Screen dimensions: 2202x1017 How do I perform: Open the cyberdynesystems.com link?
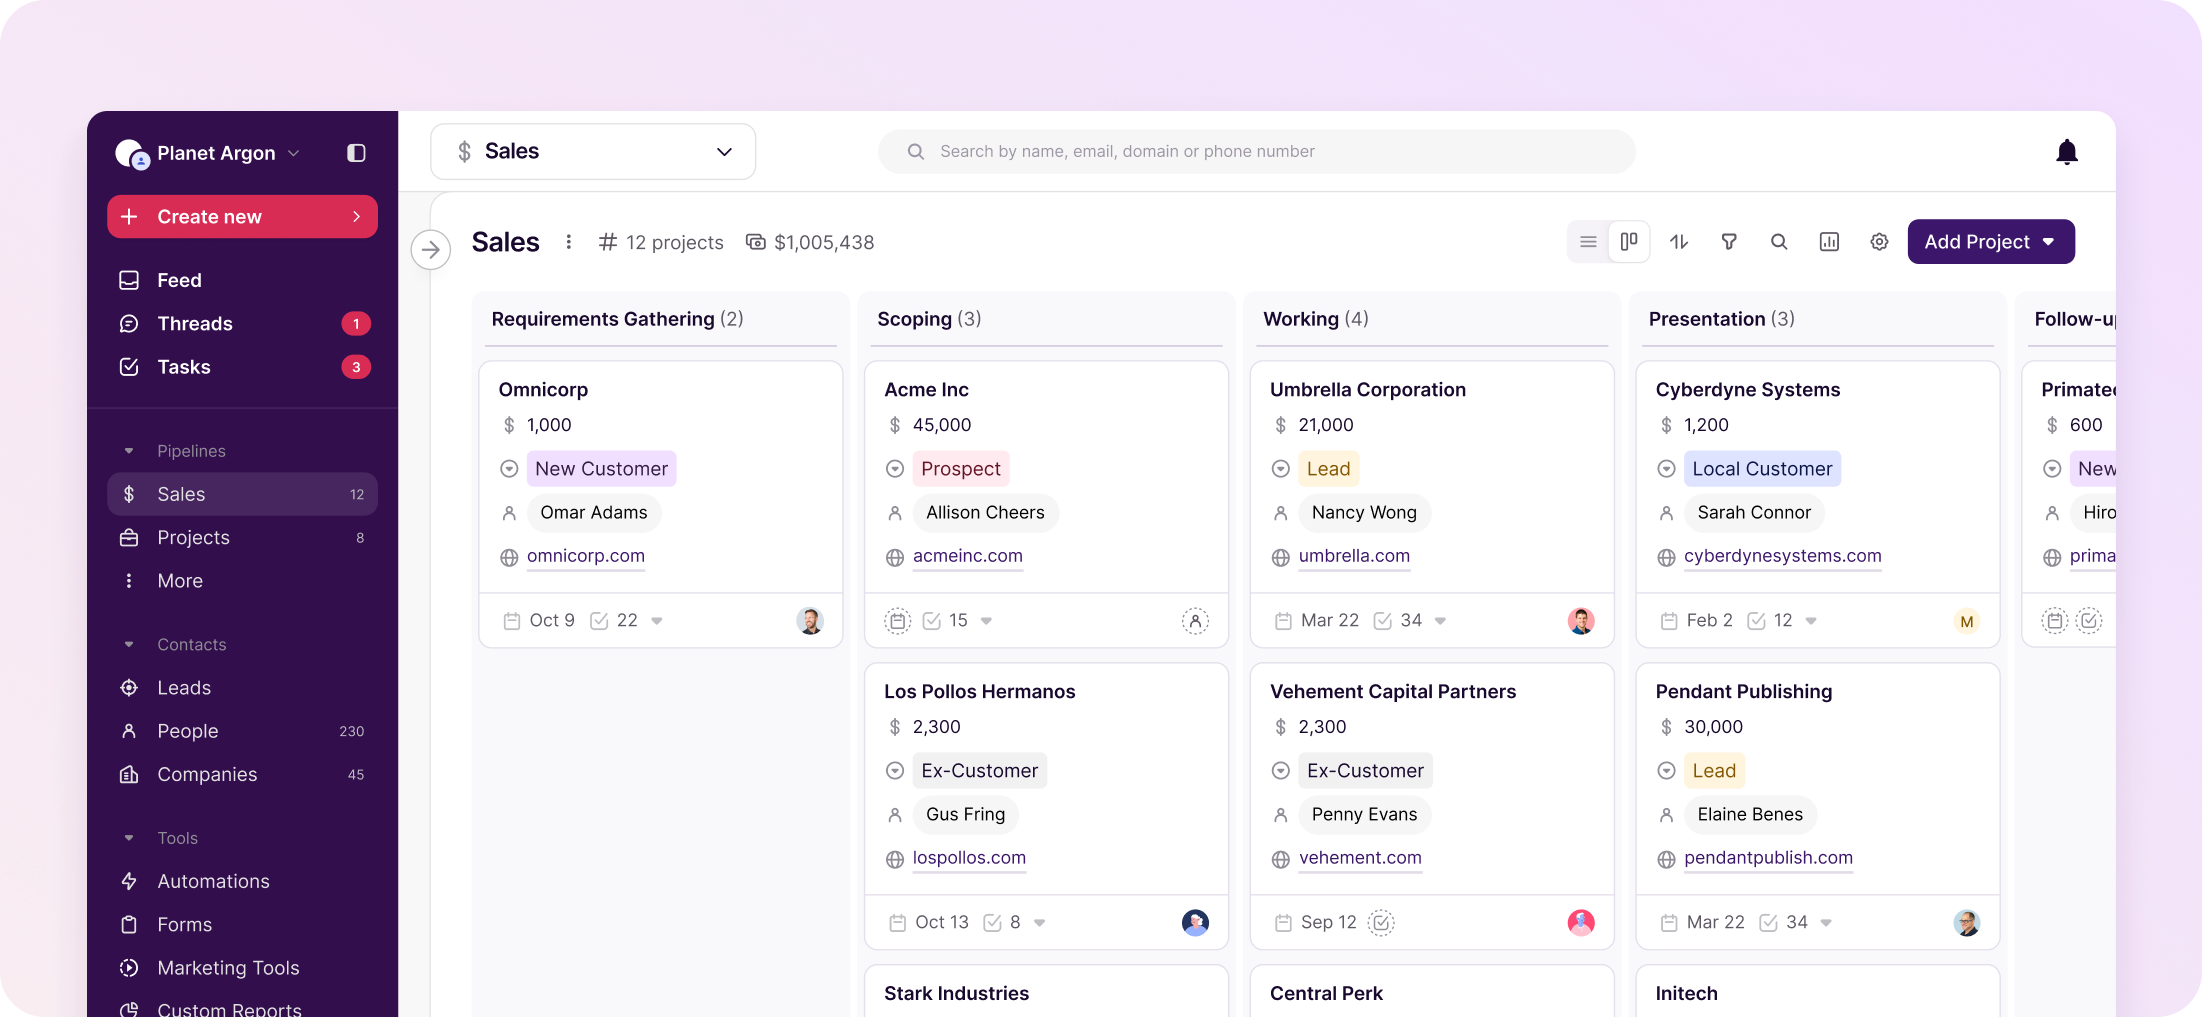pyautogui.click(x=1782, y=556)
